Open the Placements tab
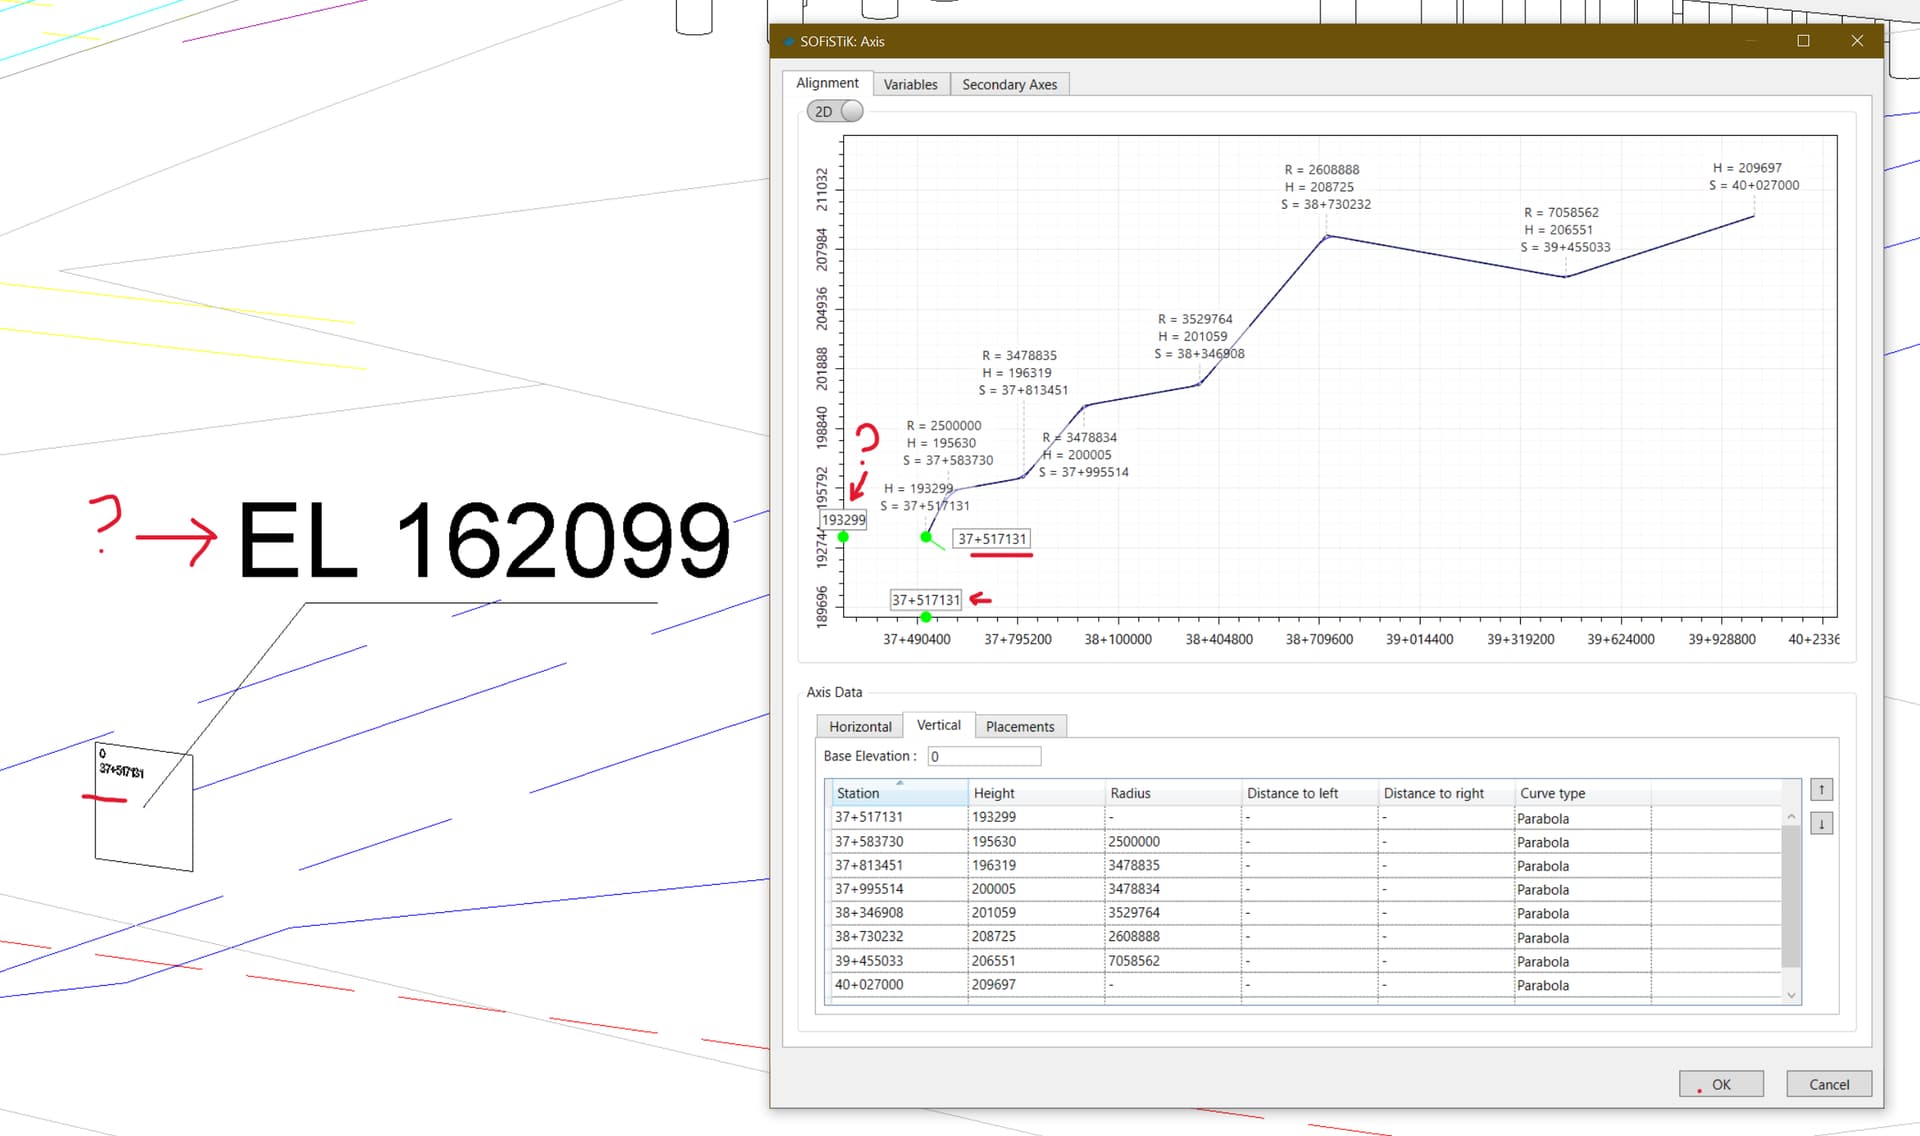 (x=1019, y=726)
